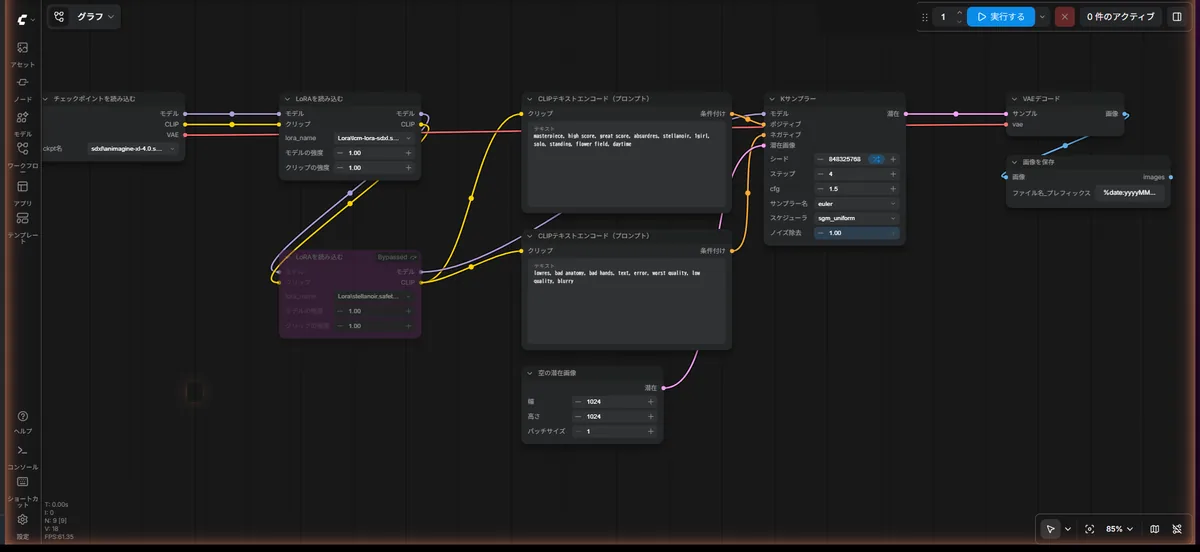Viewport: 1200px width, 552px height.
Task: Click the positive prompt text box starting masterpiece
Action: tap(626, 164)
